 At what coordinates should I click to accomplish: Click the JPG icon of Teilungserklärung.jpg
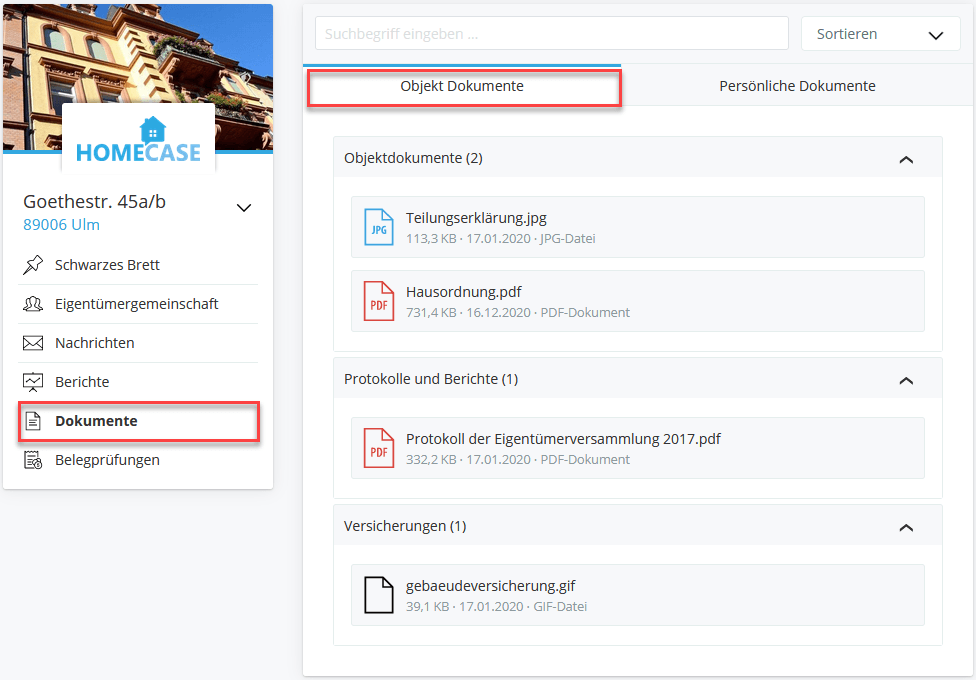click(x=378, y=227)
